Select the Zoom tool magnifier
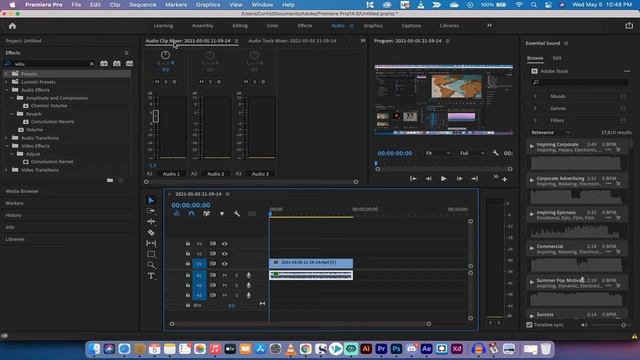Screen dimensions: 640x360 (151, 265)
